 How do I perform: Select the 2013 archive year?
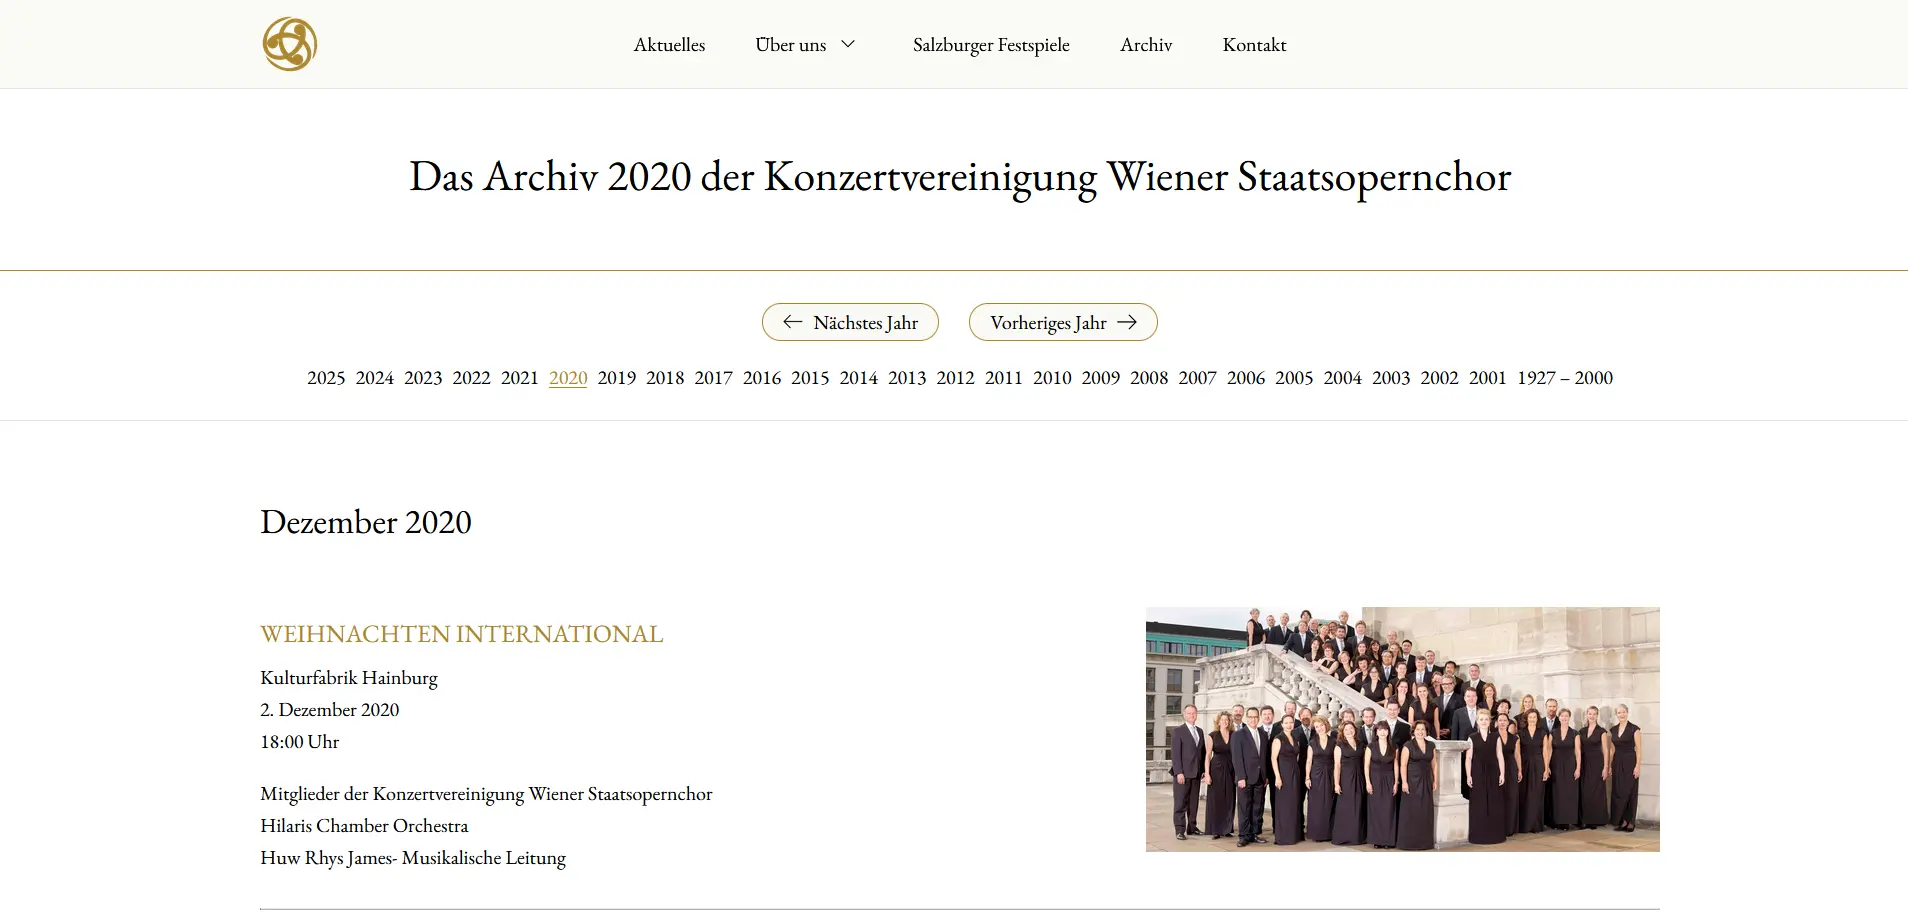(x=907, y=378)
